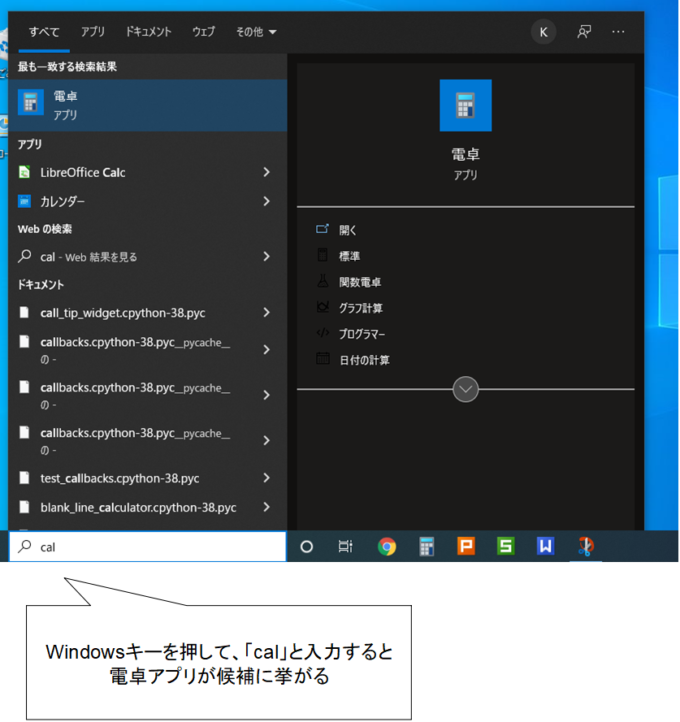680x722 pixels.
Task: Switch to the アプリ tab
Action: tap(93, 32)
